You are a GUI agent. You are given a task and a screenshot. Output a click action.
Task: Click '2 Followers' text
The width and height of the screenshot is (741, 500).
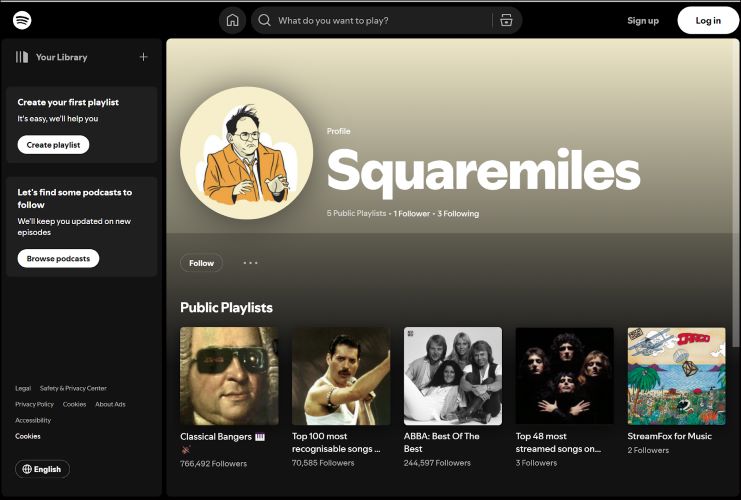(648, 450)
